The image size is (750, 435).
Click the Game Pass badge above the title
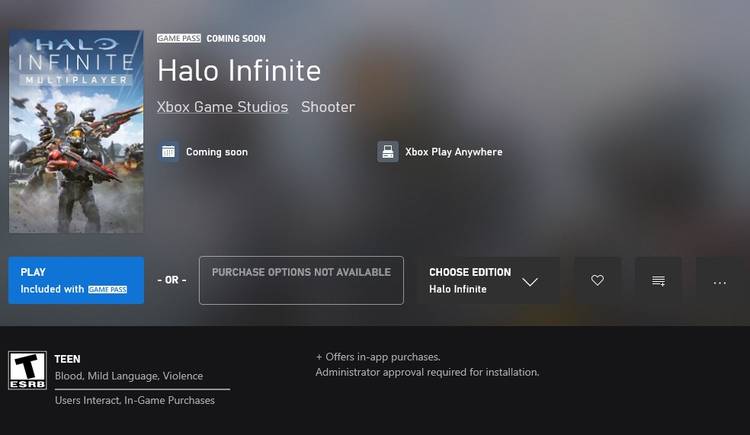[179, 38]
